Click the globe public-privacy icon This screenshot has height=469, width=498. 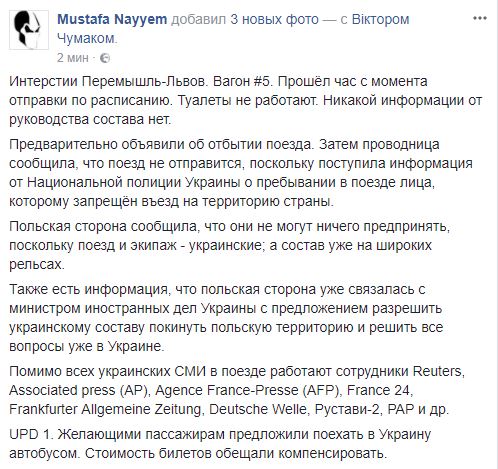[105, 58]
